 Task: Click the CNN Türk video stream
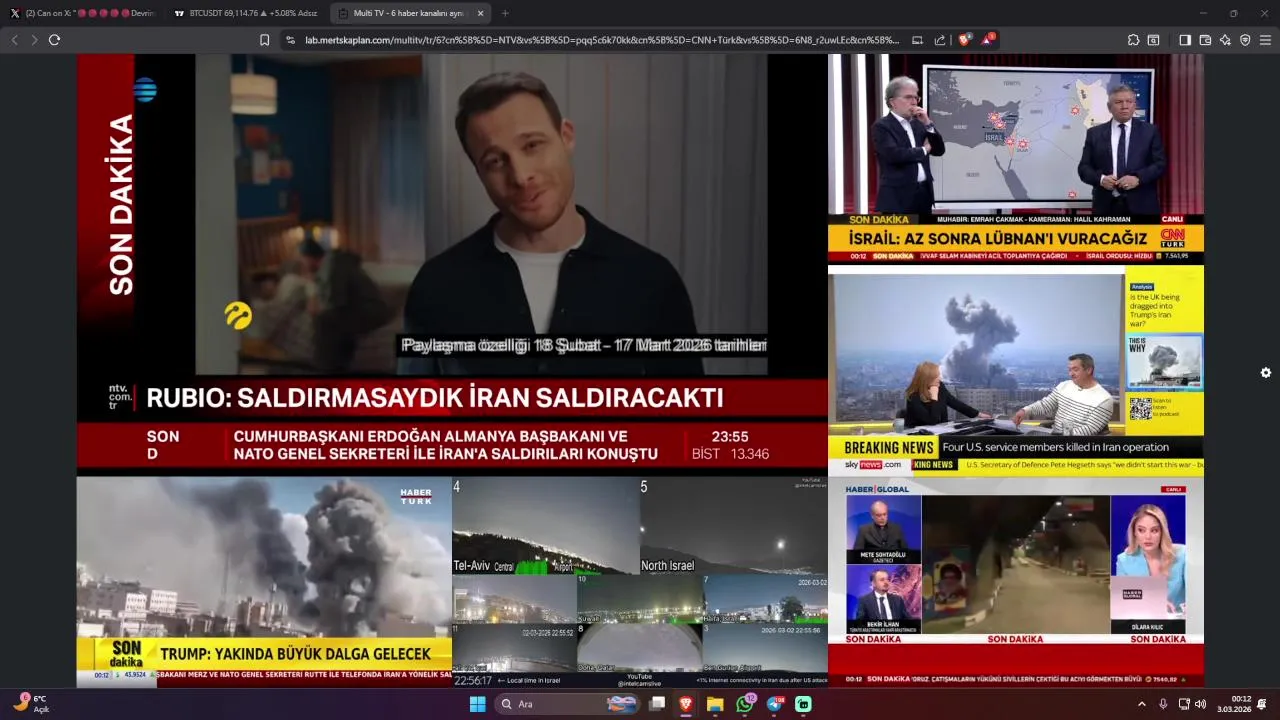(1016, 158)
